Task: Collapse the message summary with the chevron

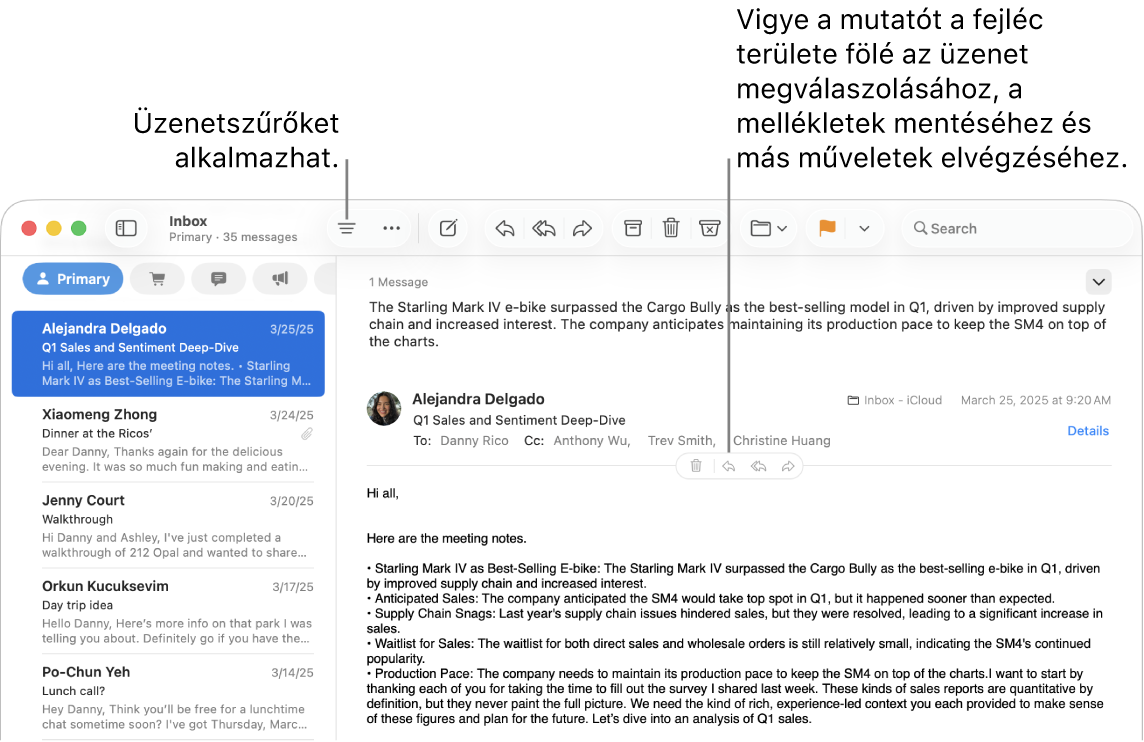Action: coord(1098,282)
